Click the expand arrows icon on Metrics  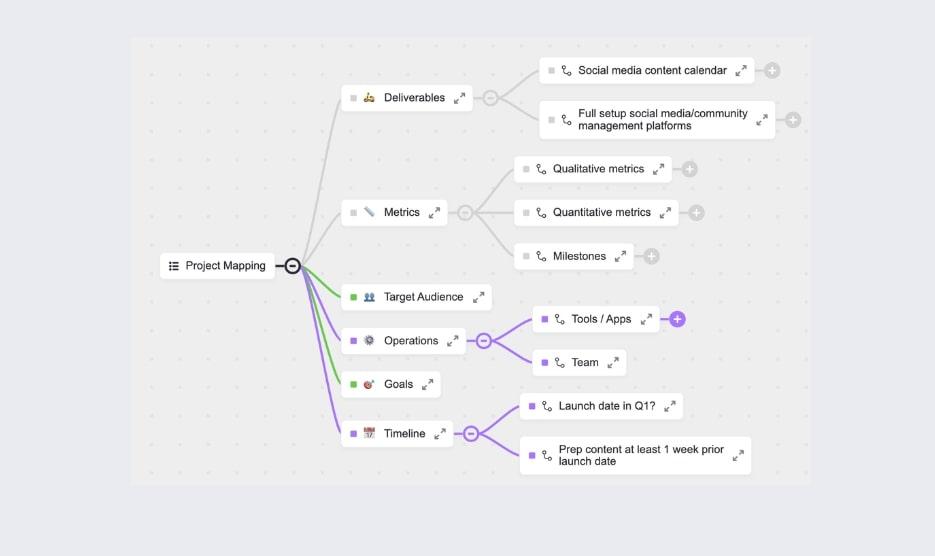pyautogui.click(x=434, y=213)
